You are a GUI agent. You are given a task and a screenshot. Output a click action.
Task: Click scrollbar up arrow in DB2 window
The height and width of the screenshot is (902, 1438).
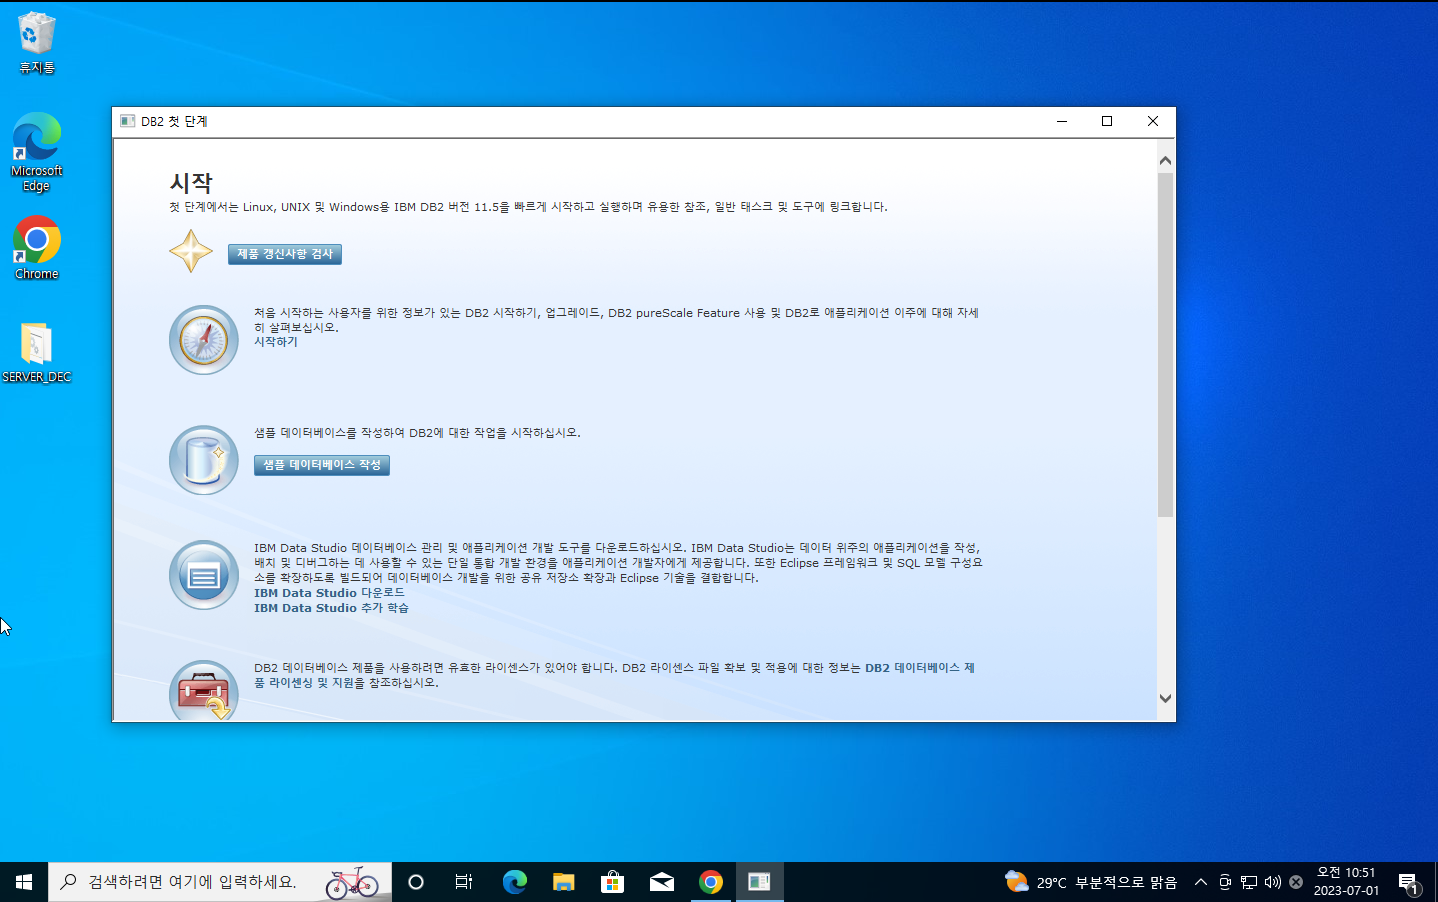(x=1165, y=160)
